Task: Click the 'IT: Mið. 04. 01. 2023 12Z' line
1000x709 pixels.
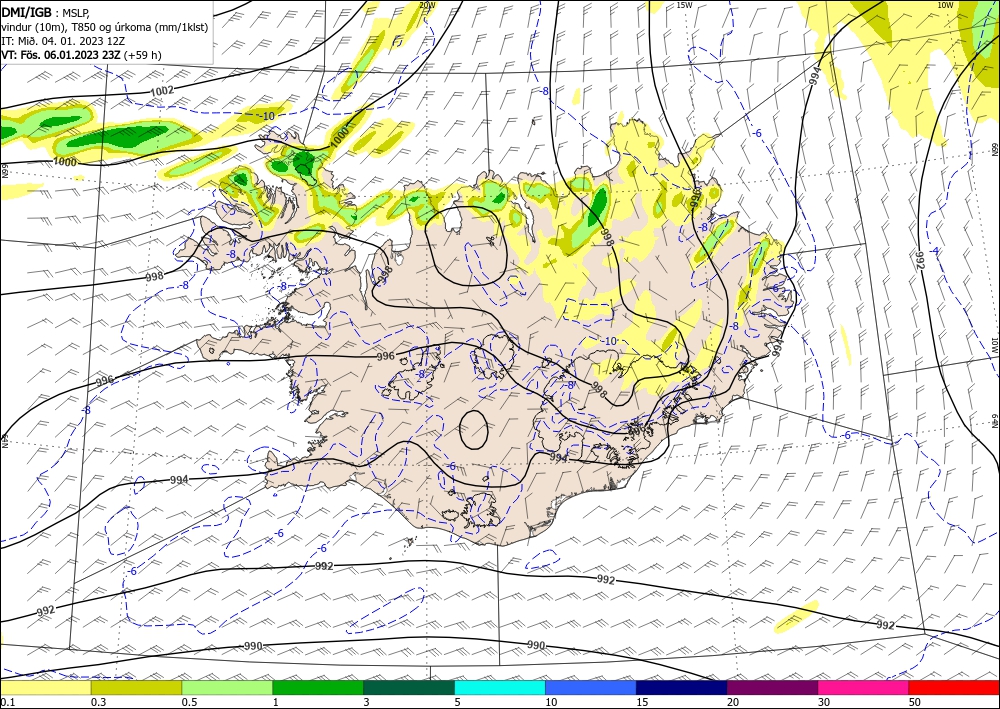Action: pos(62,41)
